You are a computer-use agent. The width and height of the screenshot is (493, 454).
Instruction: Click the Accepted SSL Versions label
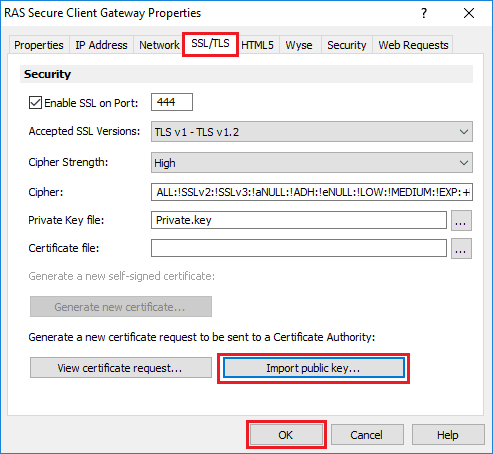[x=84, y=131]
